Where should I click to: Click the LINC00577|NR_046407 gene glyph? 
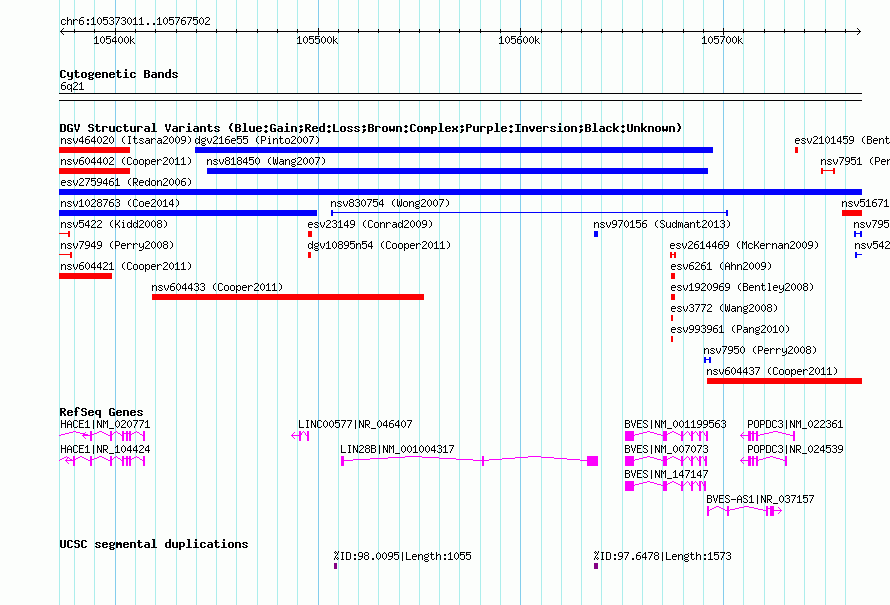click(300, 436)
